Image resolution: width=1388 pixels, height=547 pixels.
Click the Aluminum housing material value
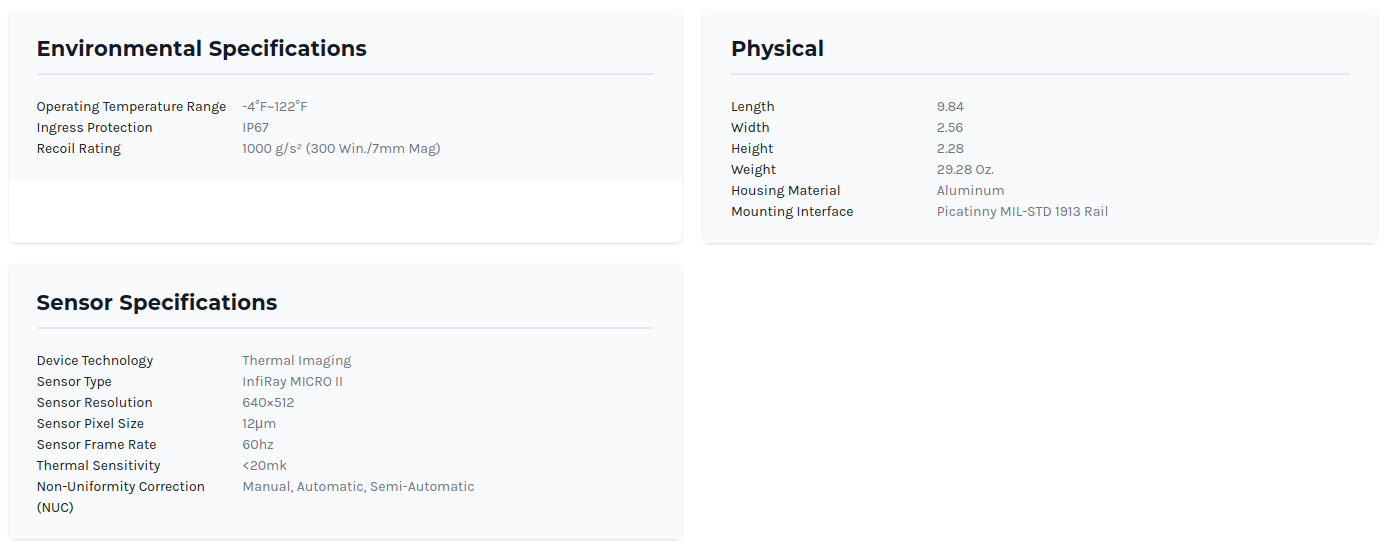970,191
